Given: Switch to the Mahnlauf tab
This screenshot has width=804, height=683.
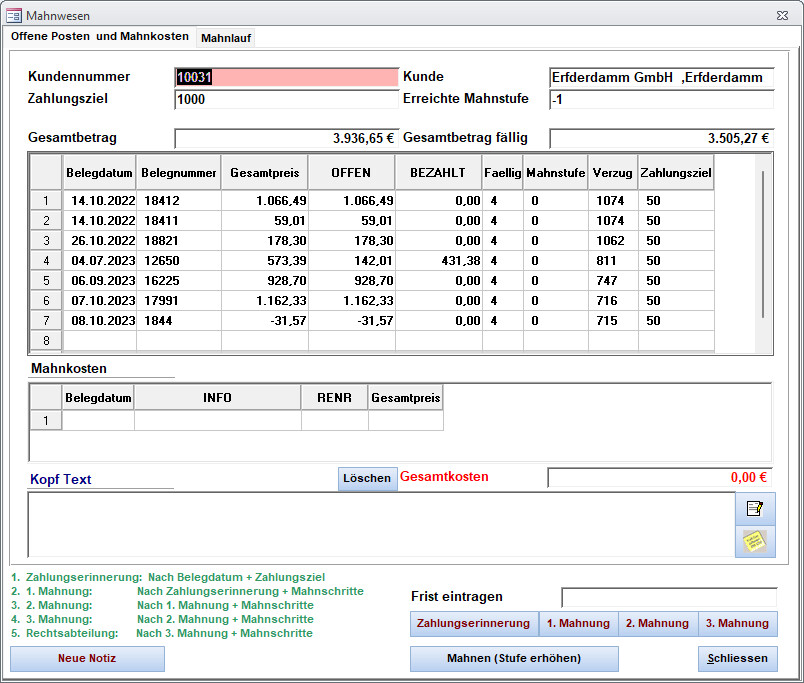Looking at the screenshot, I should [x=226, y=38].
